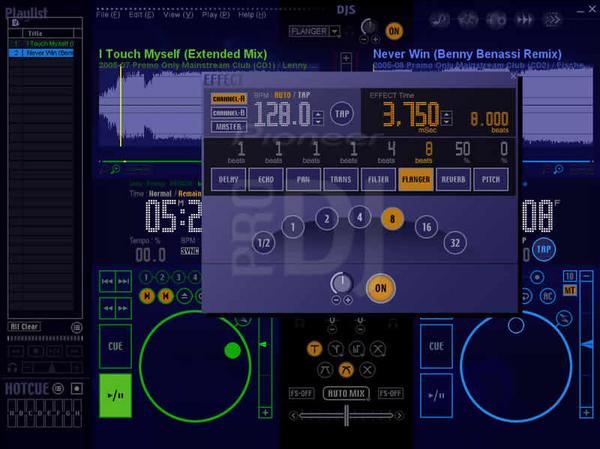Image resolution: width=600 pixels, height=449 pixels.
Task: Choose the highlighted FLANGER effect button
Action: coord(416,179)
